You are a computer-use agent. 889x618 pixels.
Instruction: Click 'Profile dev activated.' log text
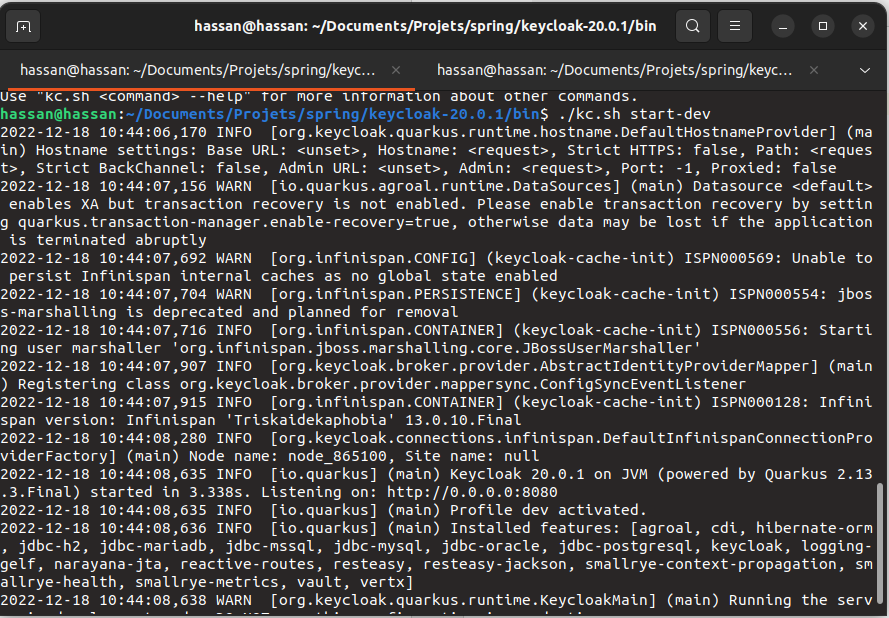(x=548, y=510)
